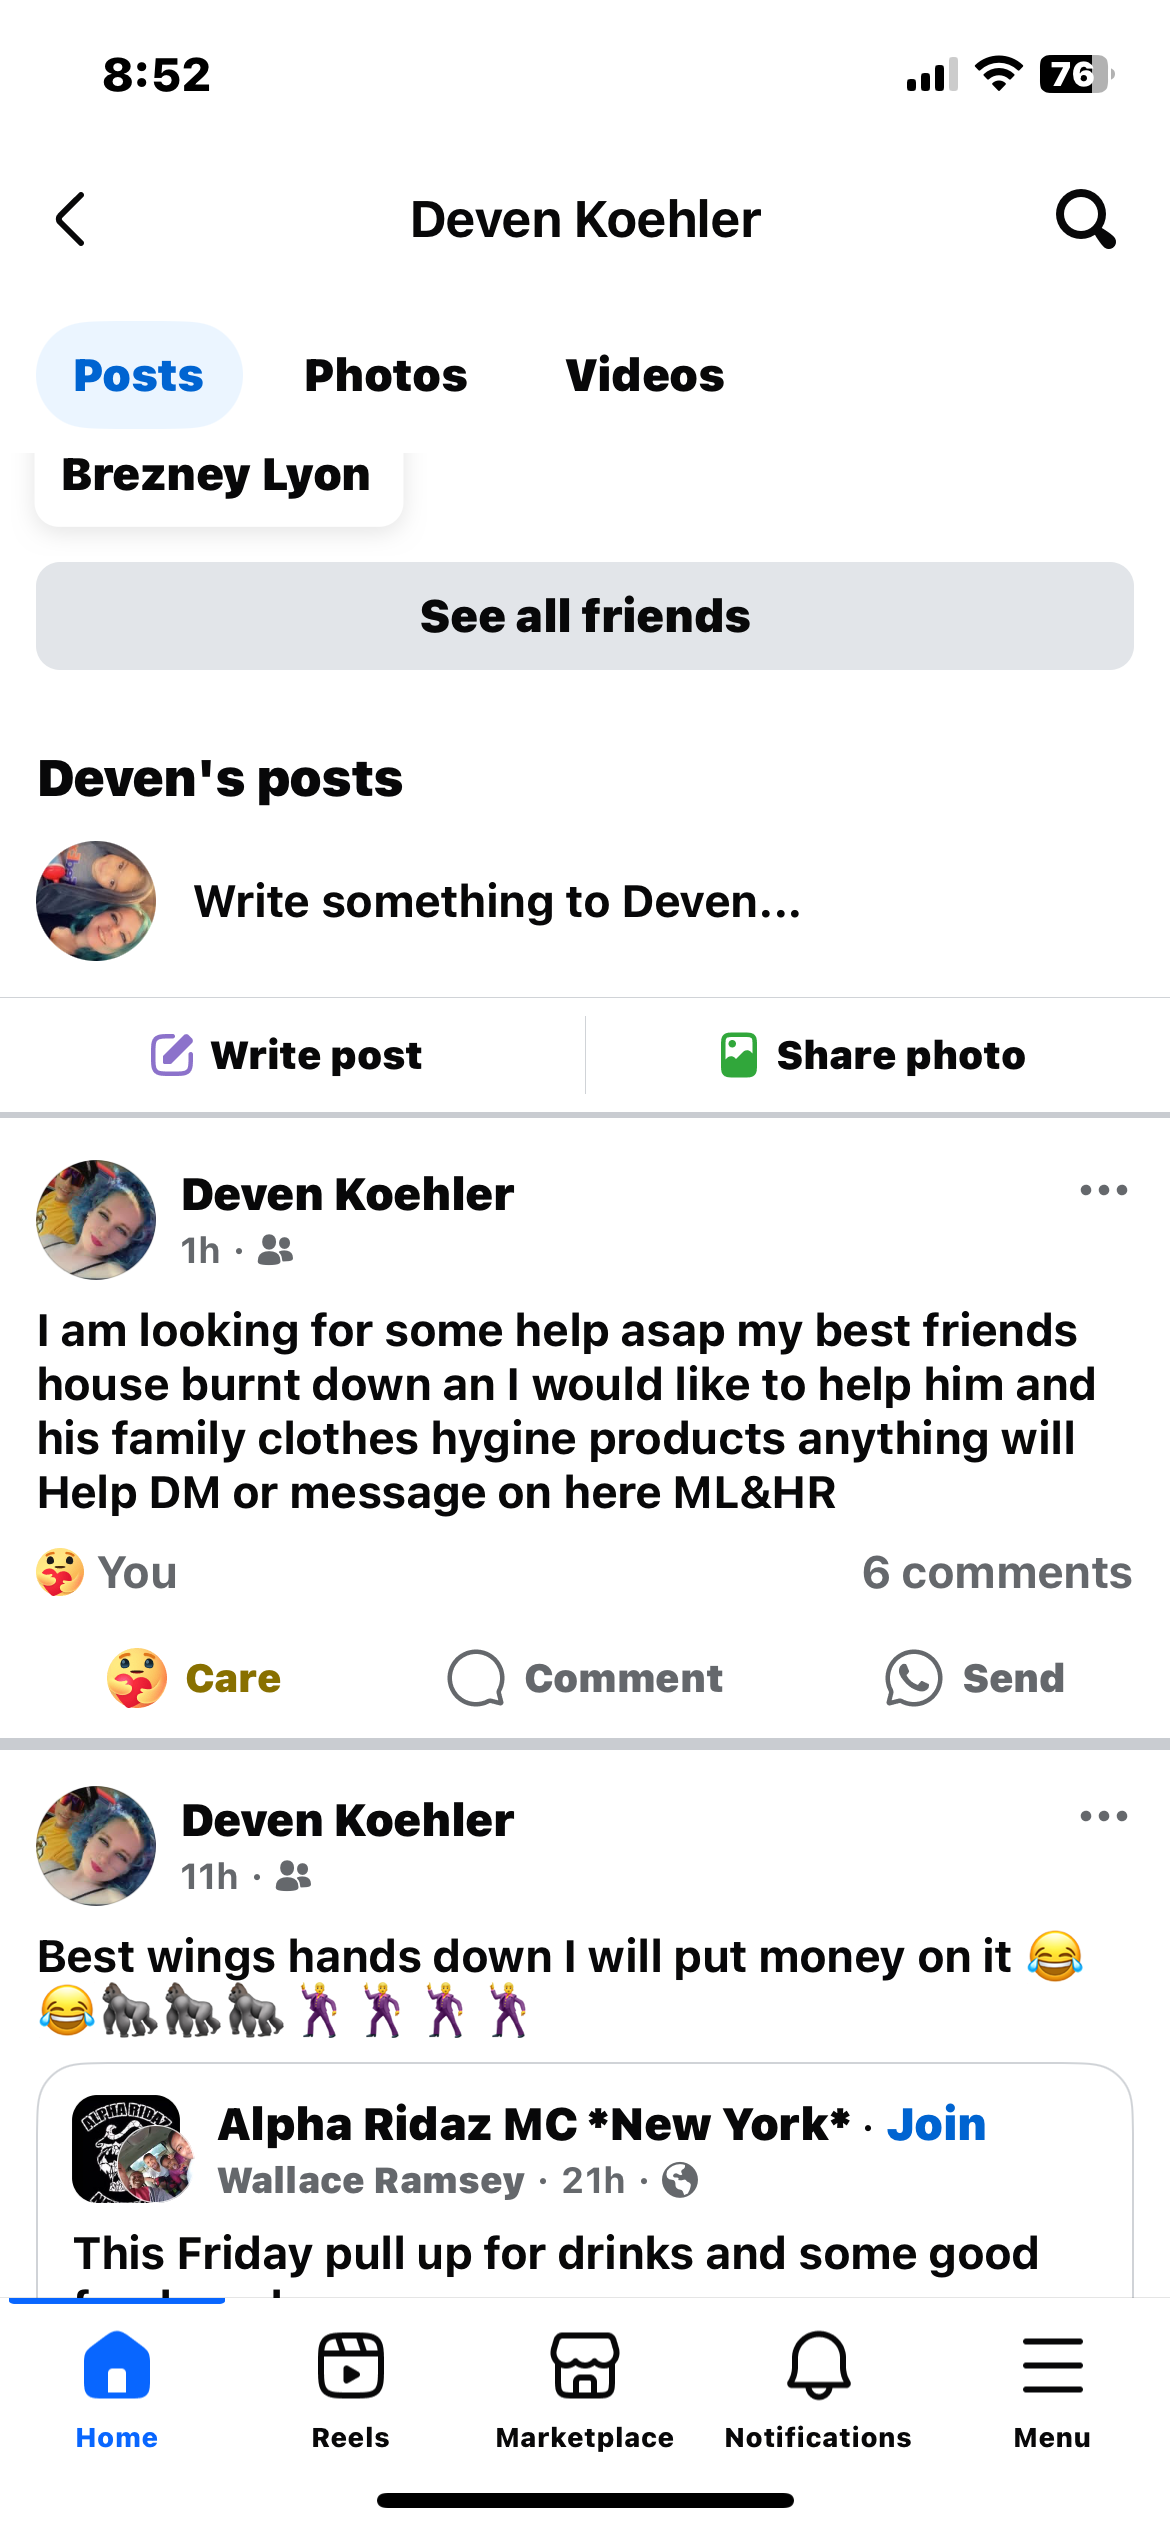Open the hamburger Menu icon
1170x2532 pixels.
pyautogui.click(x=1052, y=2390)
